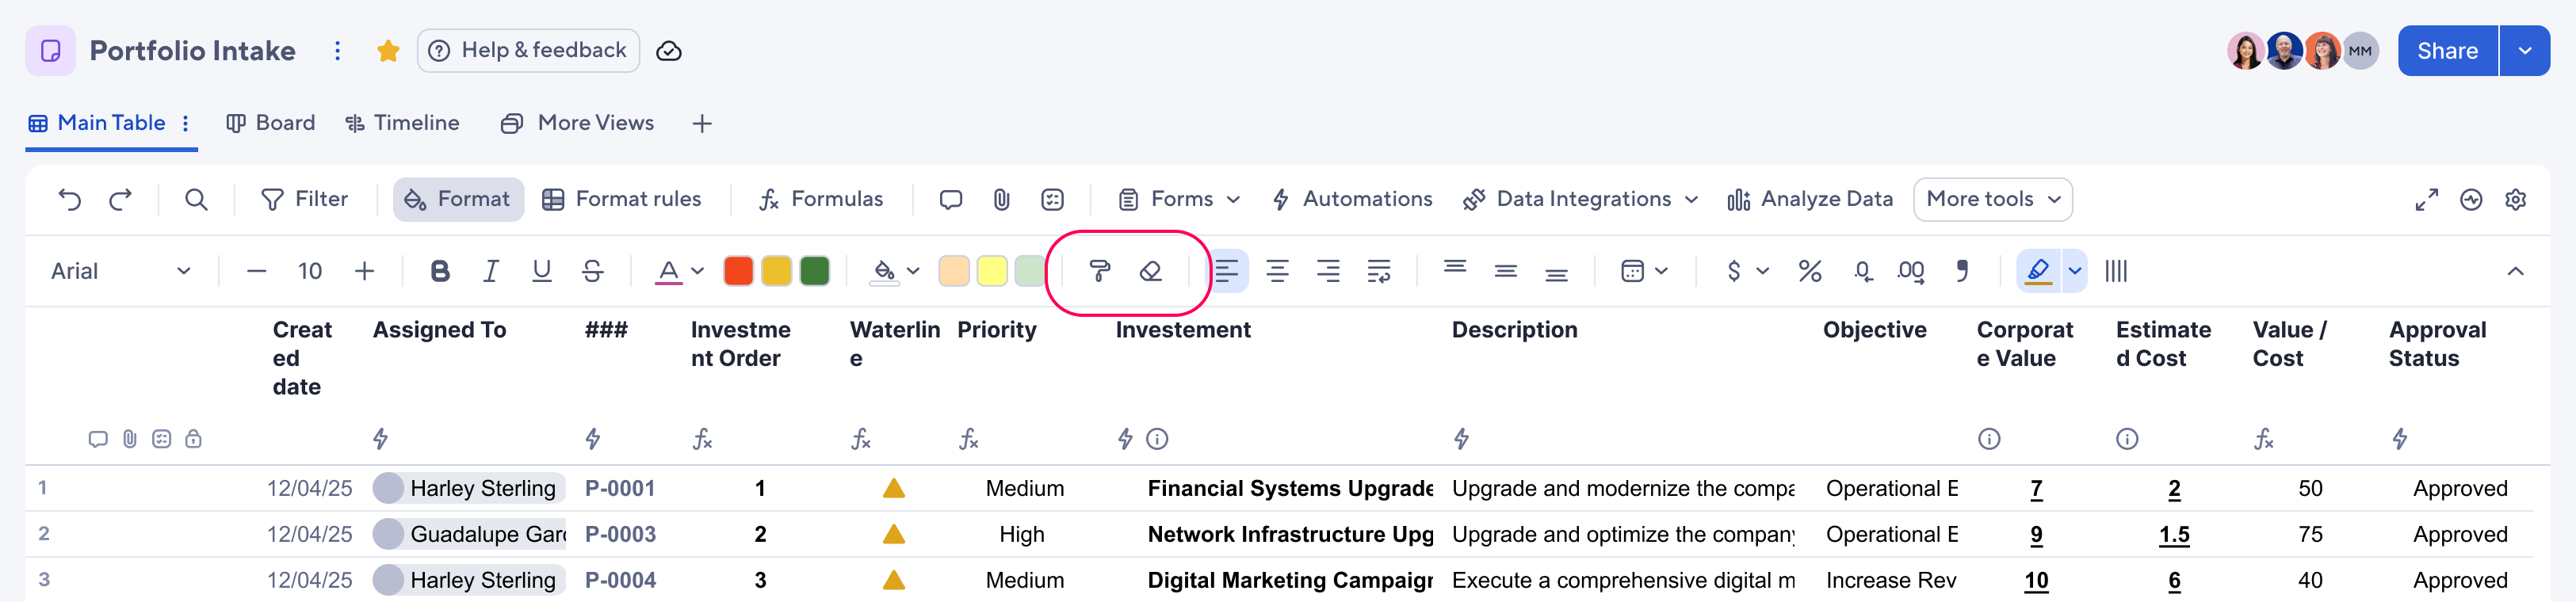This screenshot has width=2576, height=602.
Task: Open the Arial font dropdown
Action: [x=120, y=270]
